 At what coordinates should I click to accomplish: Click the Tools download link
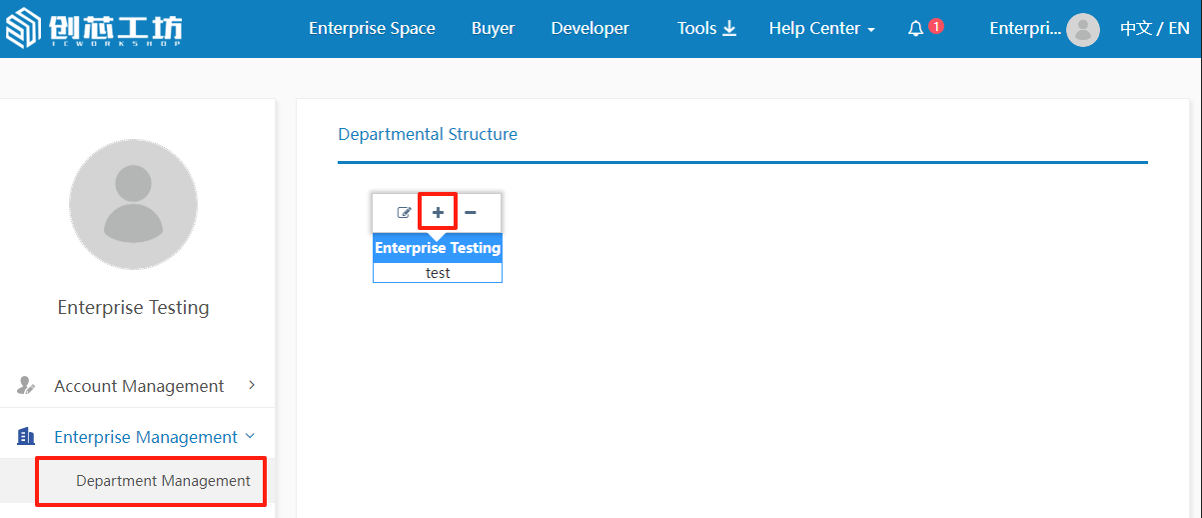(706, 29)
